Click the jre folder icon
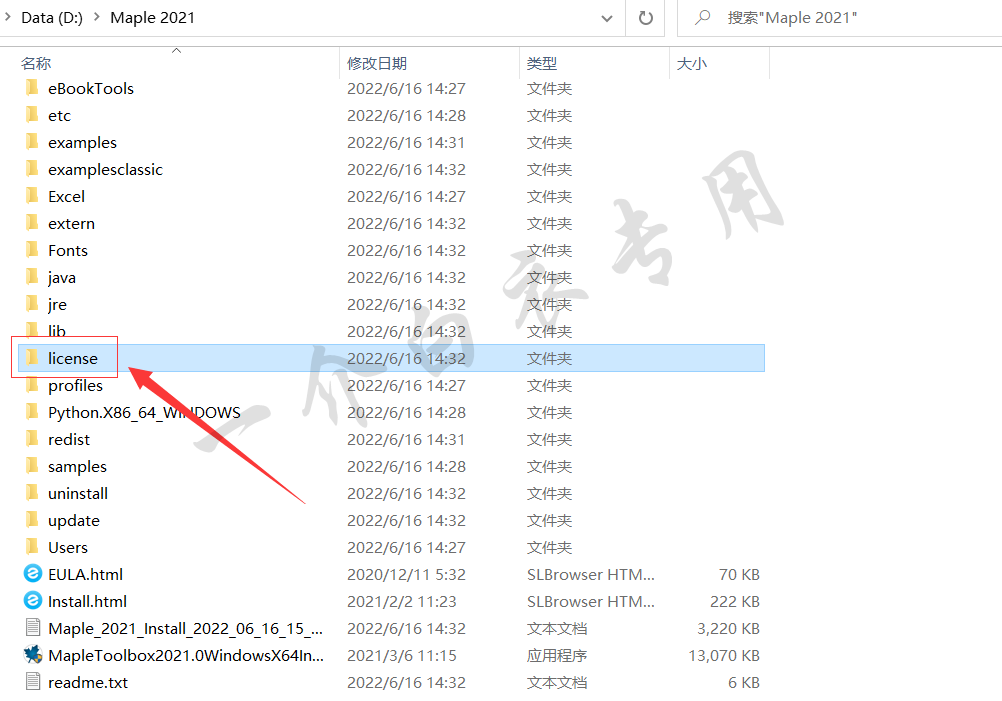 coord(33,304)
